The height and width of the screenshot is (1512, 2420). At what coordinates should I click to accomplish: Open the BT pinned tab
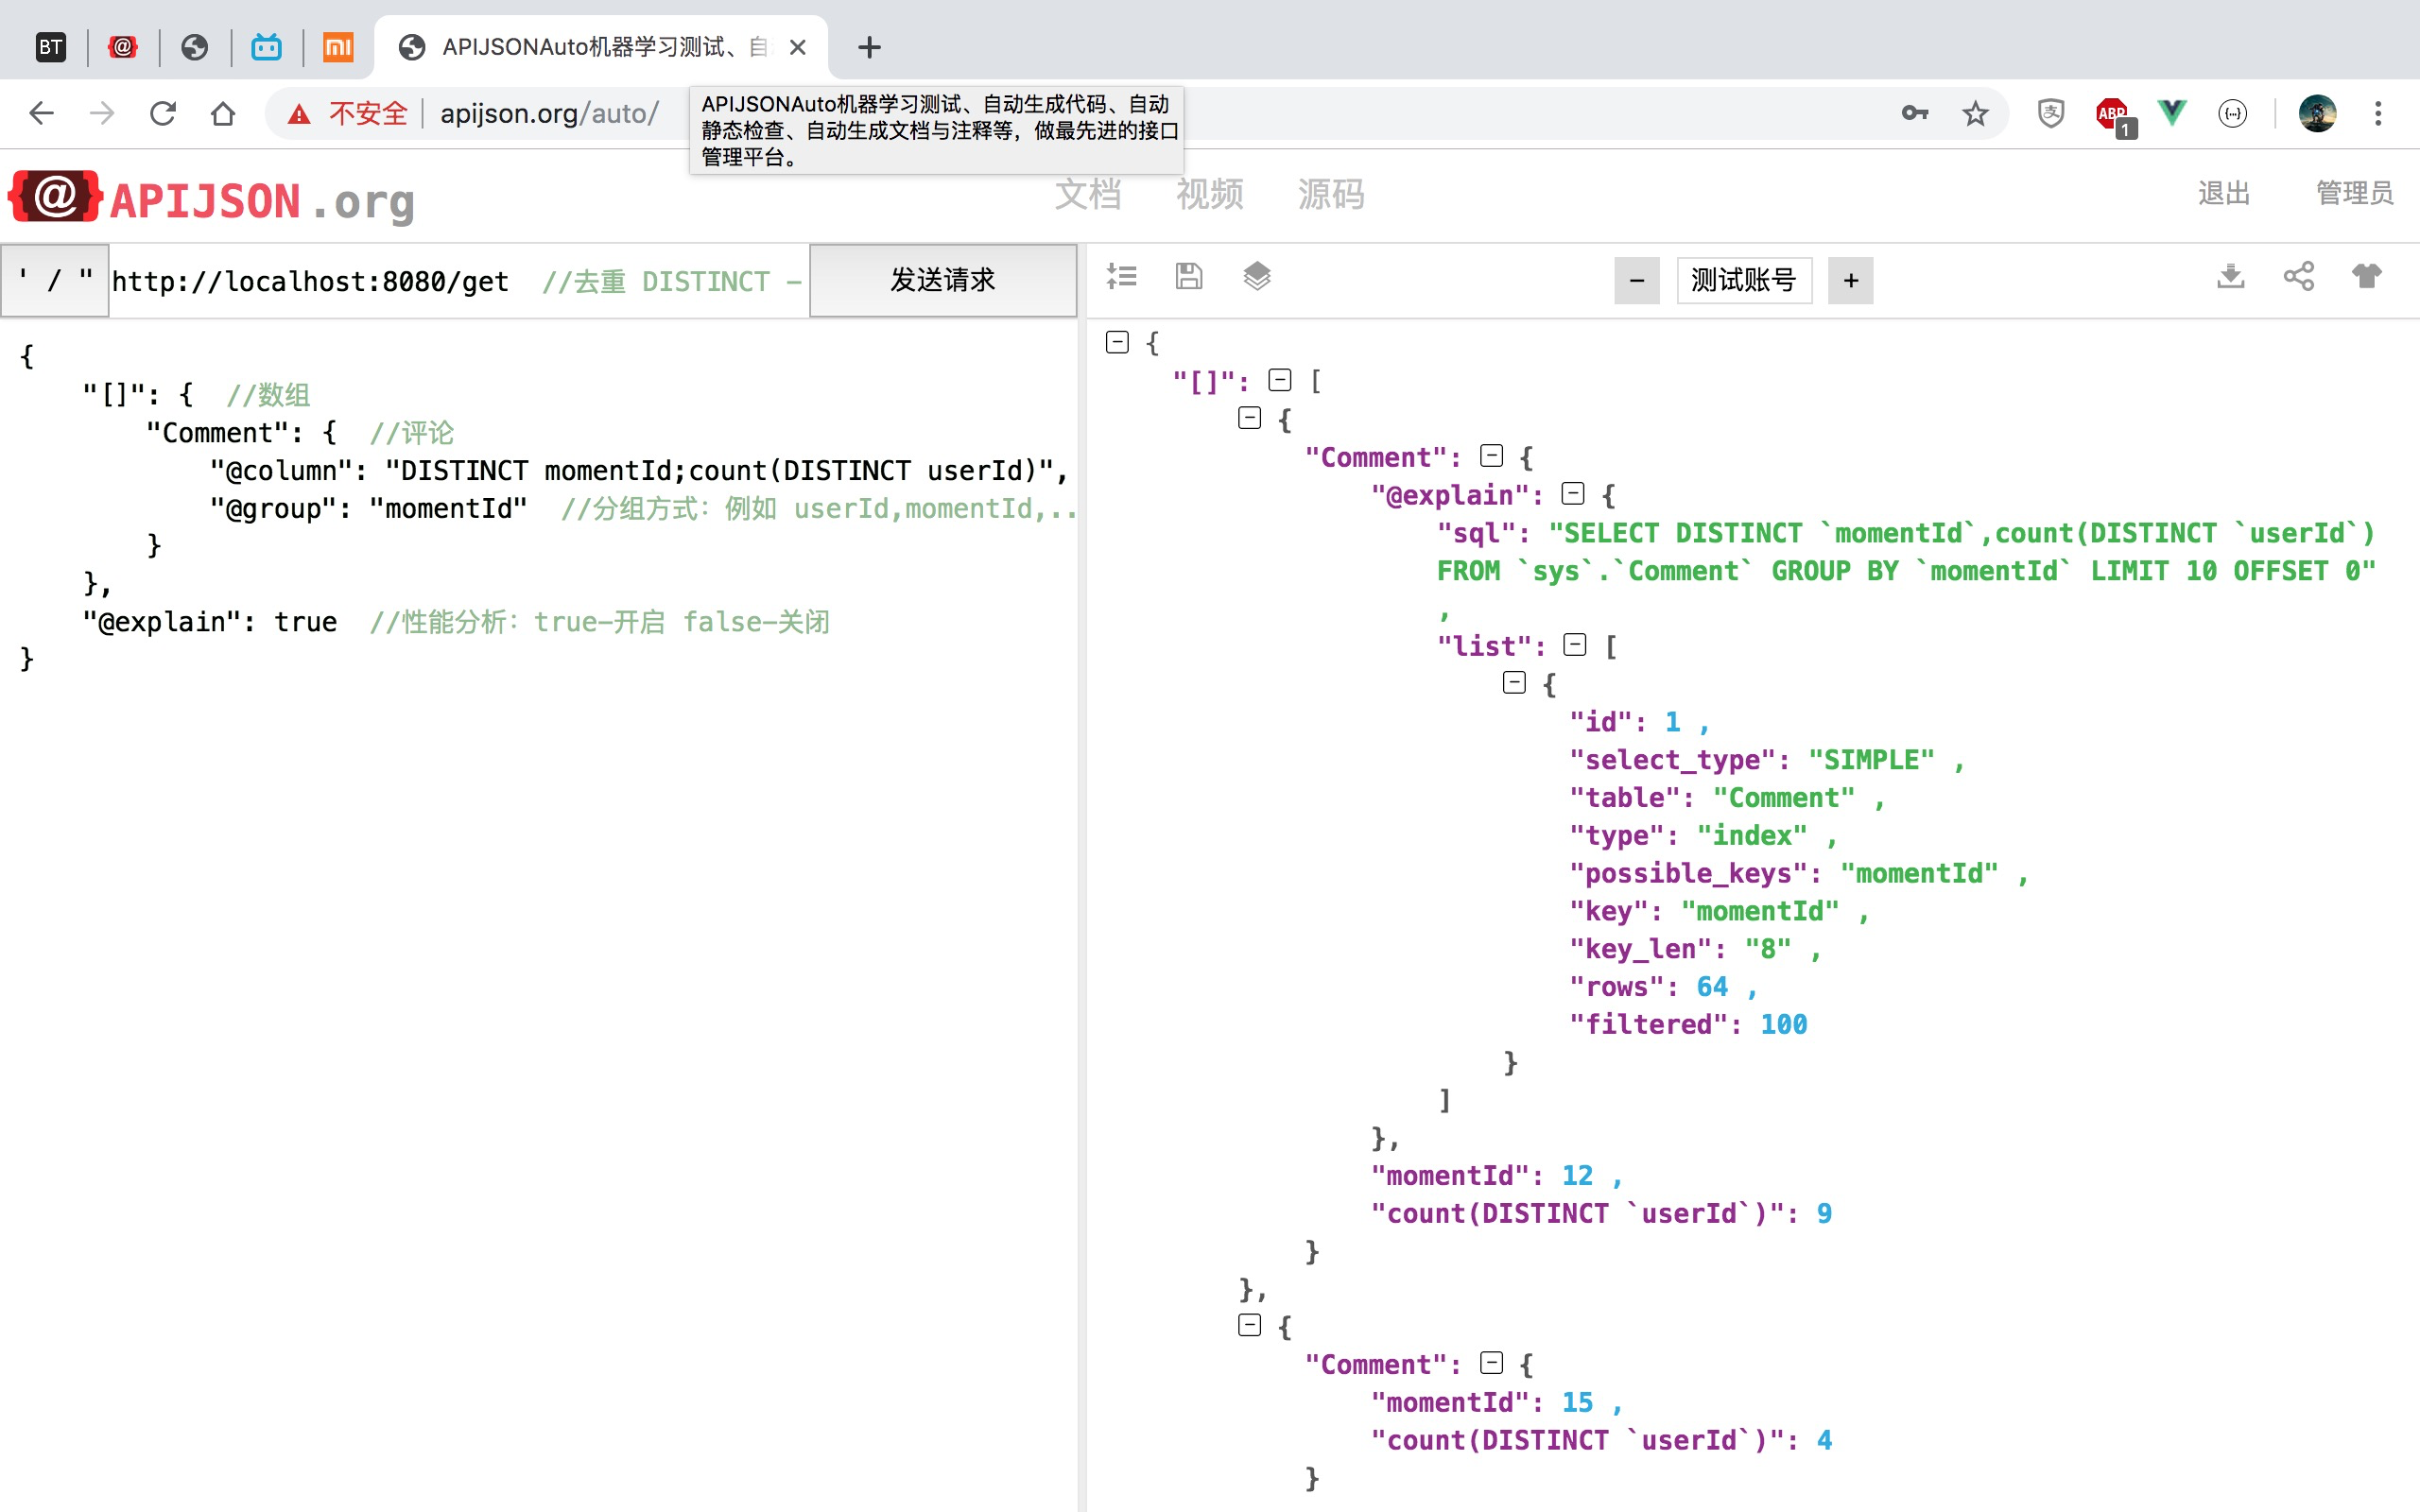51,47
